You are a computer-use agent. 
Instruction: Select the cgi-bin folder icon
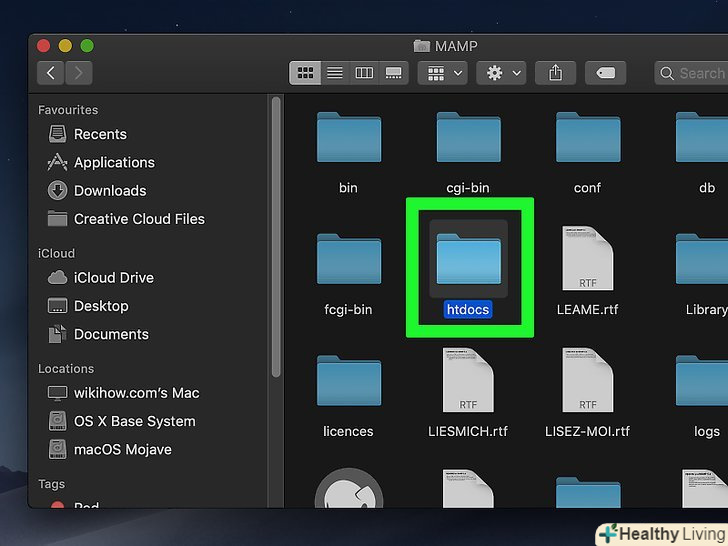coord(468,137)
